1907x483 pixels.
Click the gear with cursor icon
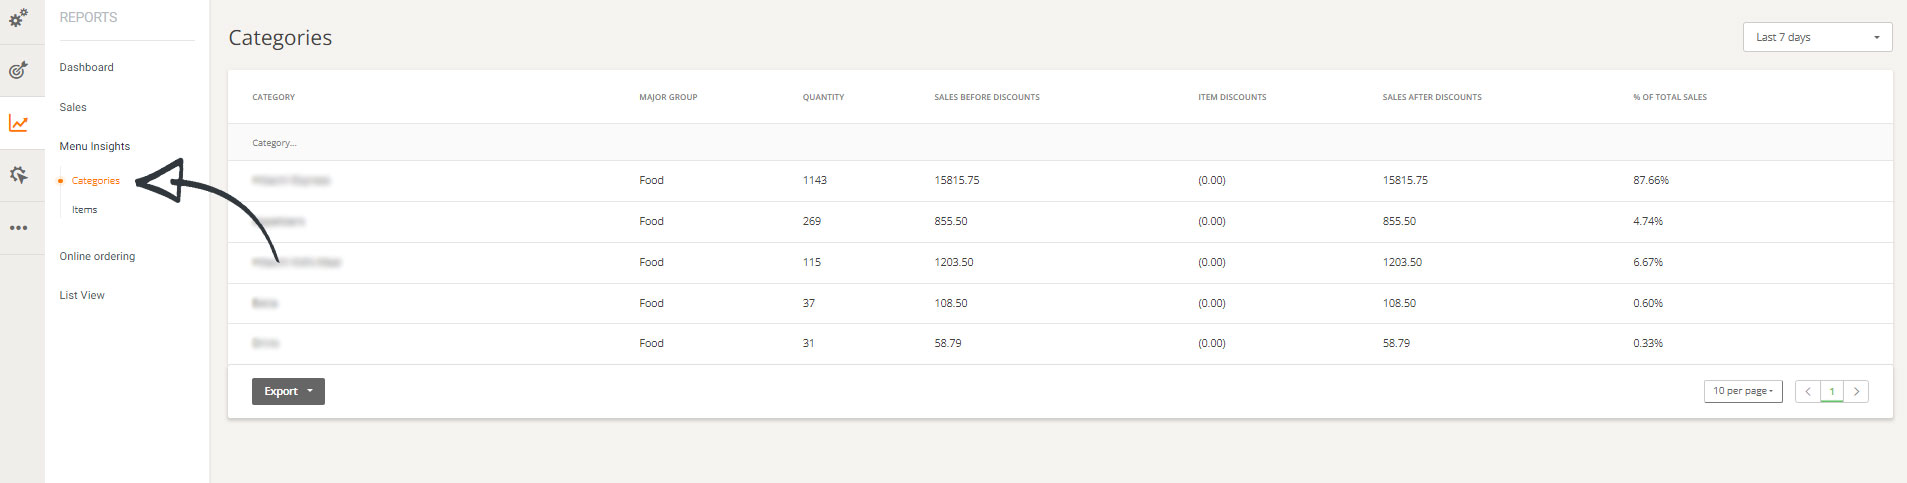pos(18,175)
